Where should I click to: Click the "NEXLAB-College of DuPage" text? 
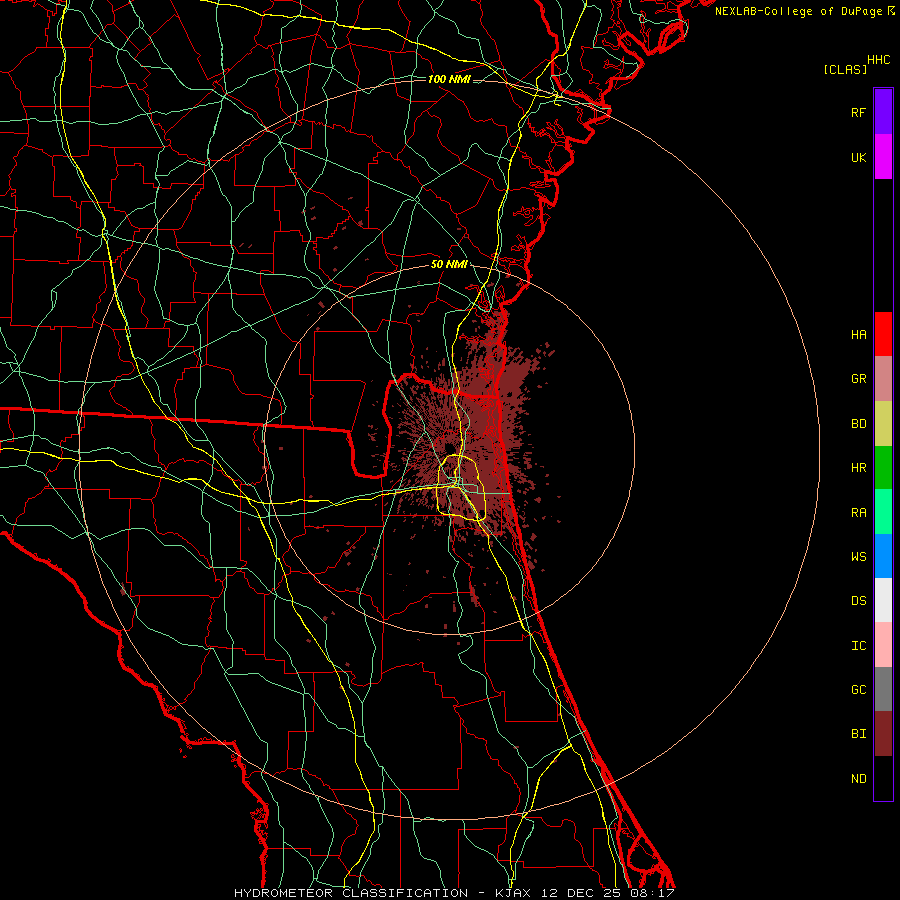tap(798, 11)
